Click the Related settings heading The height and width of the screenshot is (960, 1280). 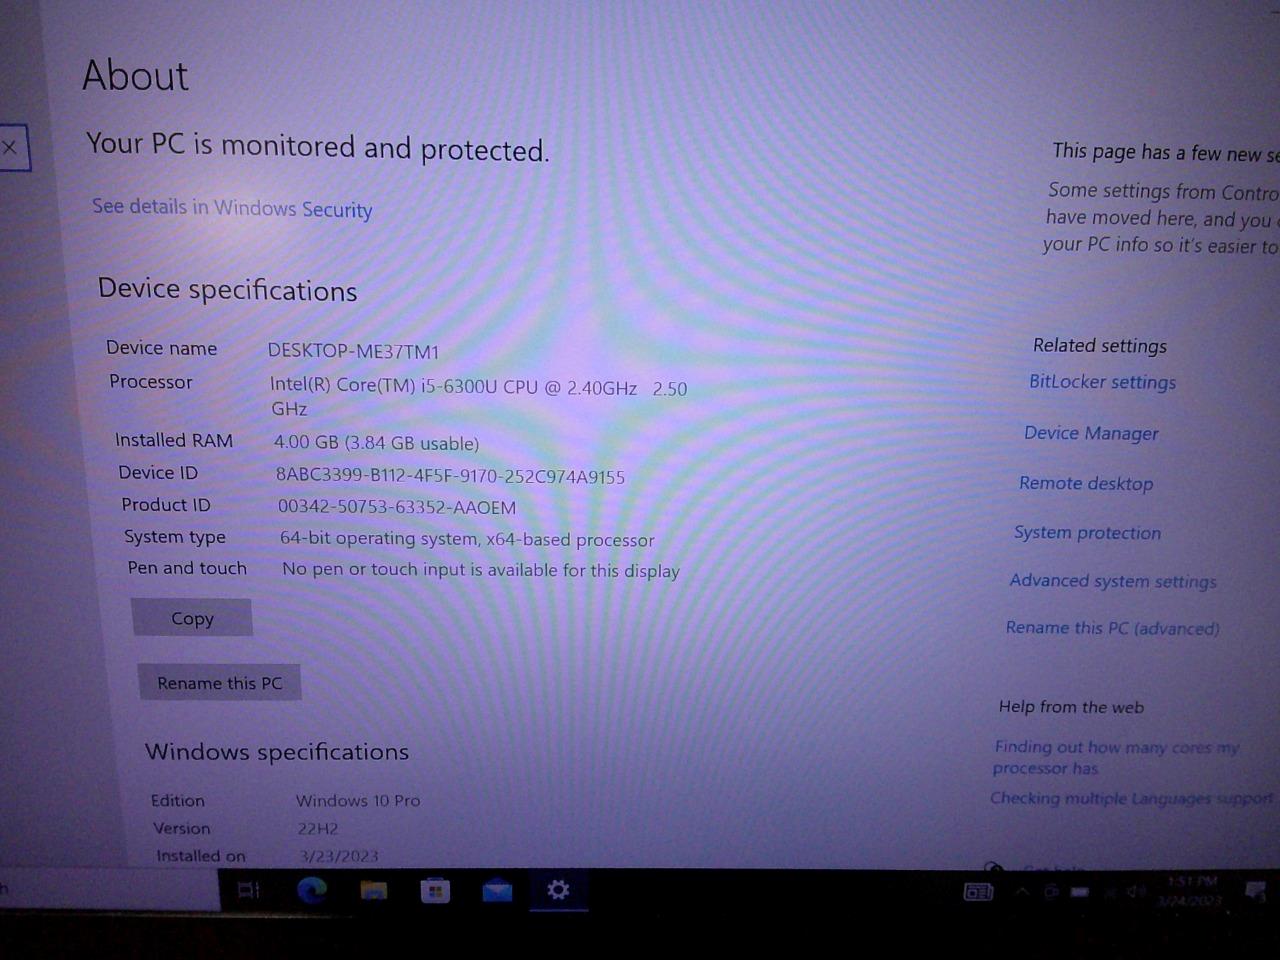pos(1100,345)
